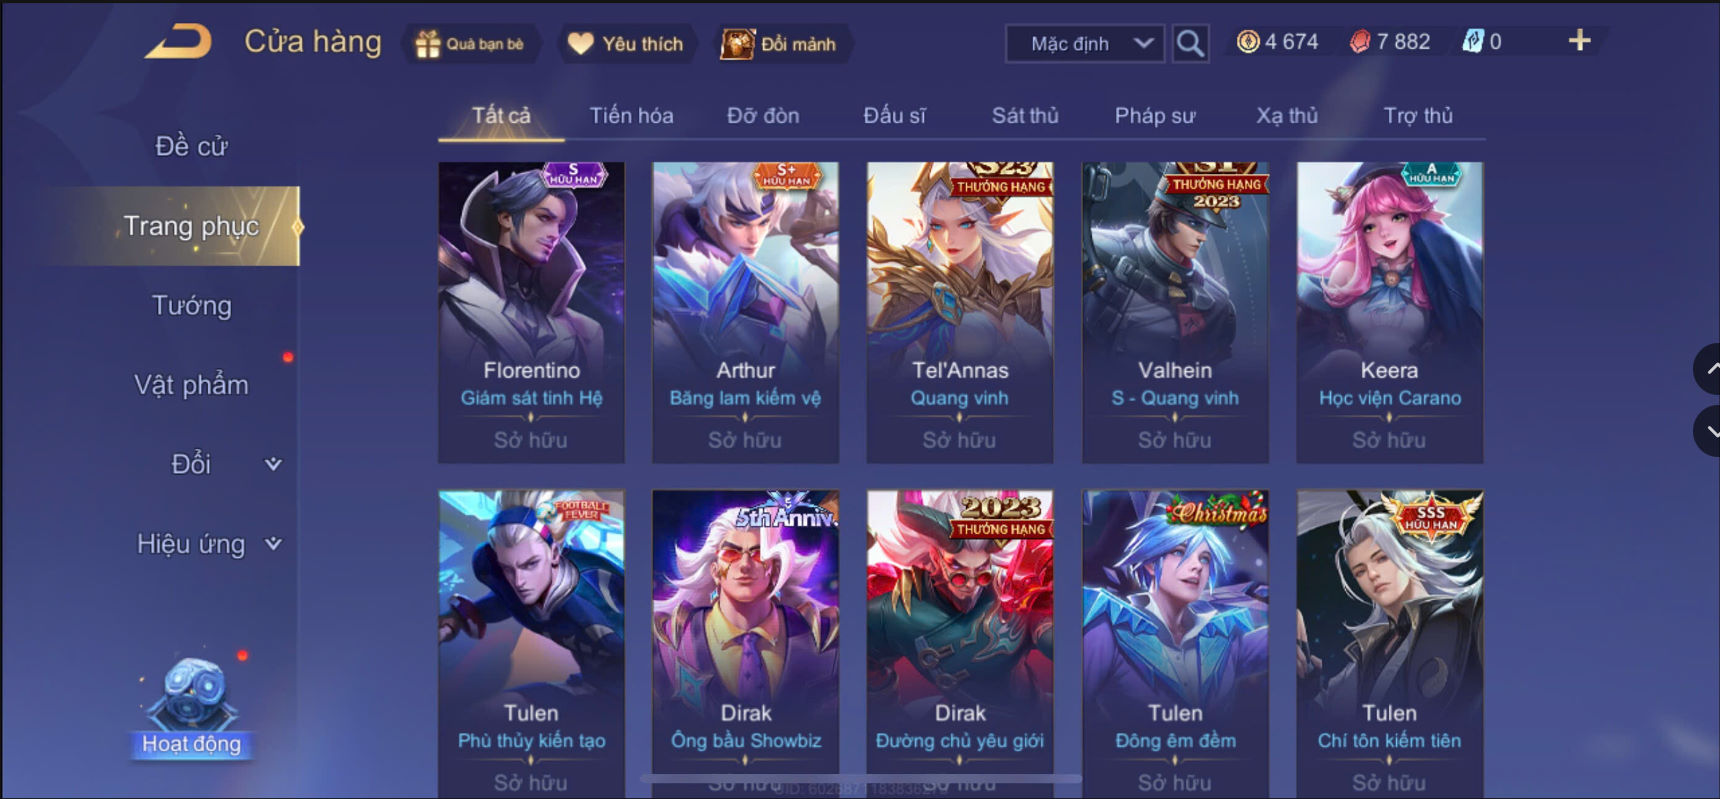Open the Vật phẩm sidebar category

(191, 385)
